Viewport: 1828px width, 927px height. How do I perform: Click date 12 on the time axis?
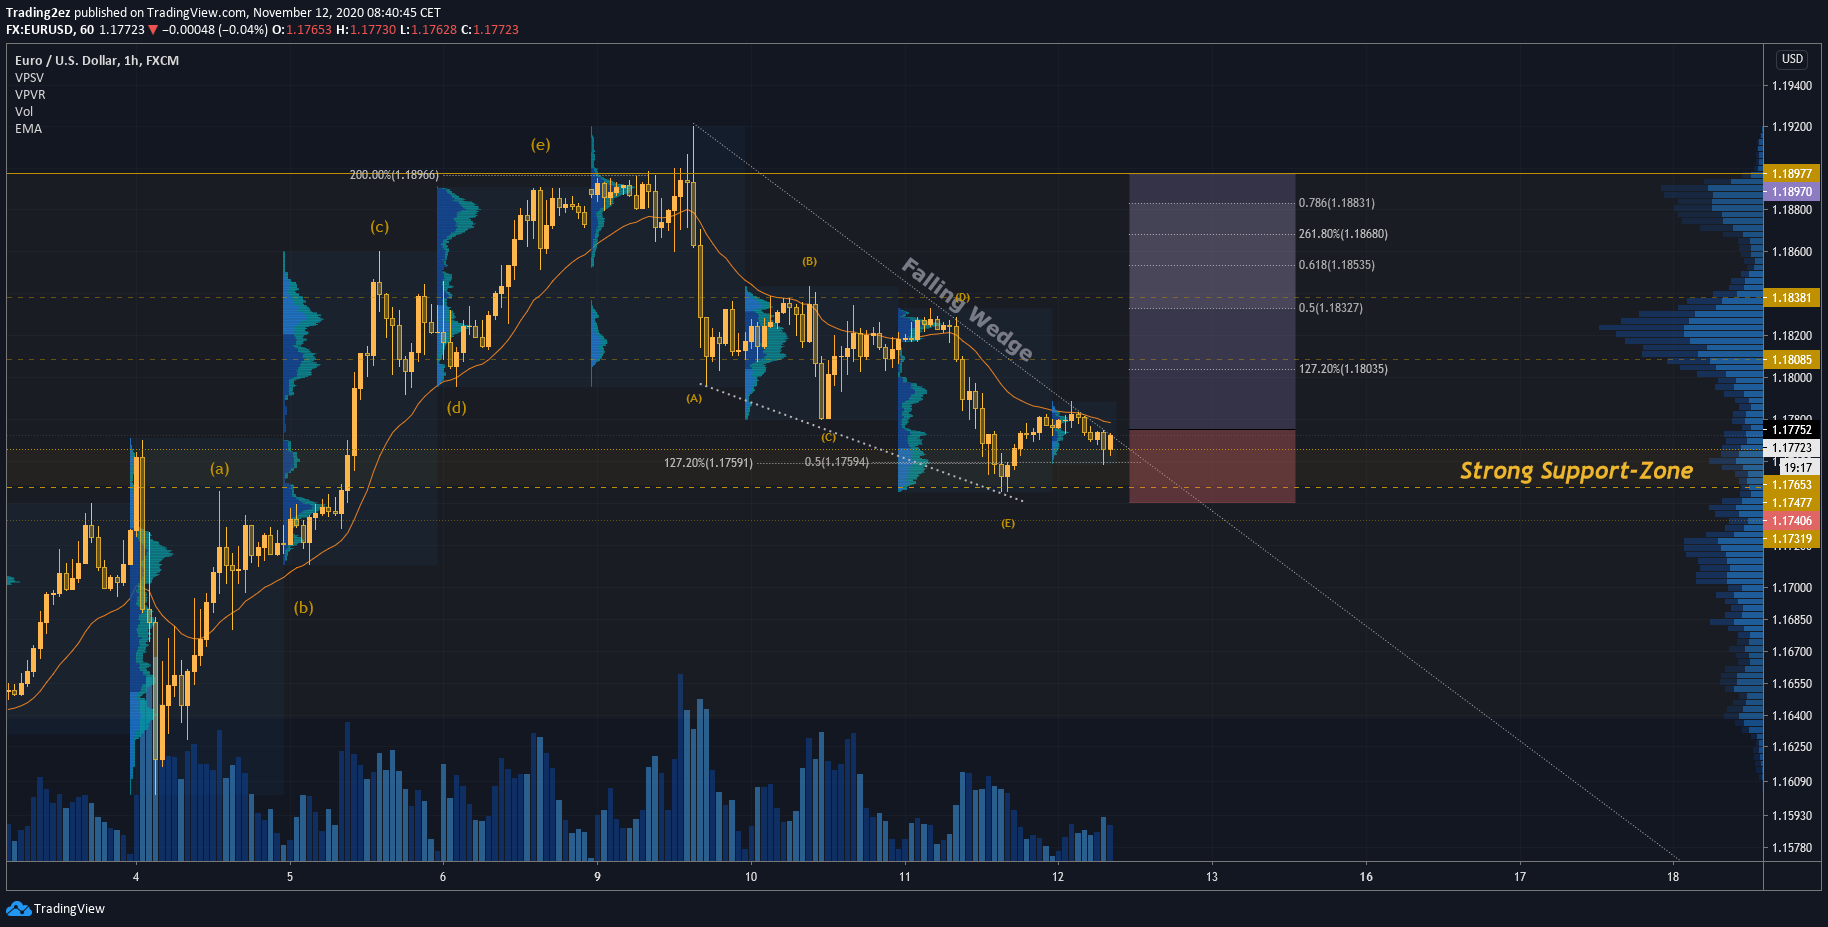(1058, 877)
